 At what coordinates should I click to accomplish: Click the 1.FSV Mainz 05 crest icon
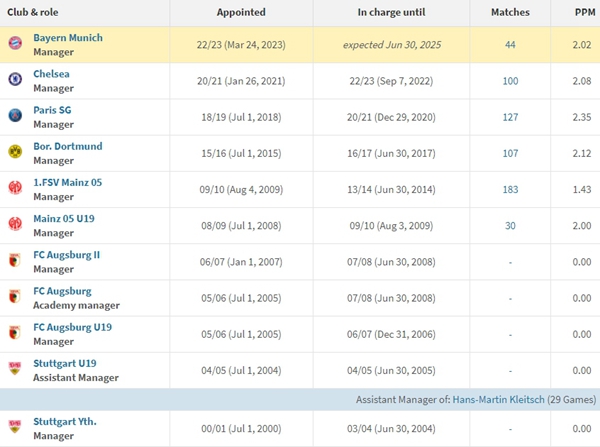(15, 188)
